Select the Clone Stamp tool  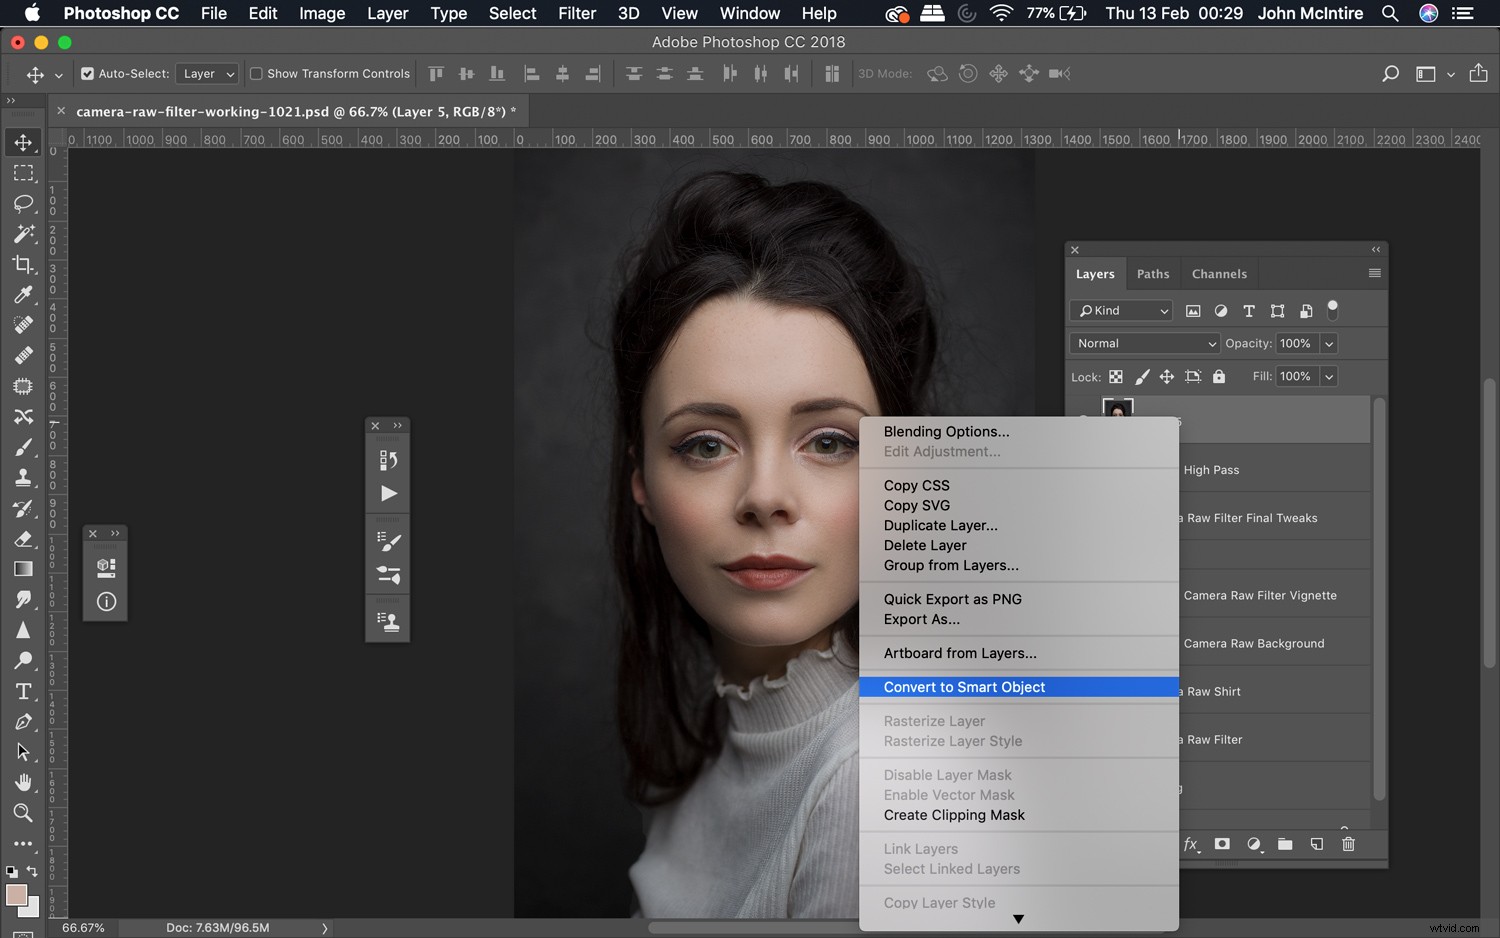coord(24,478)
